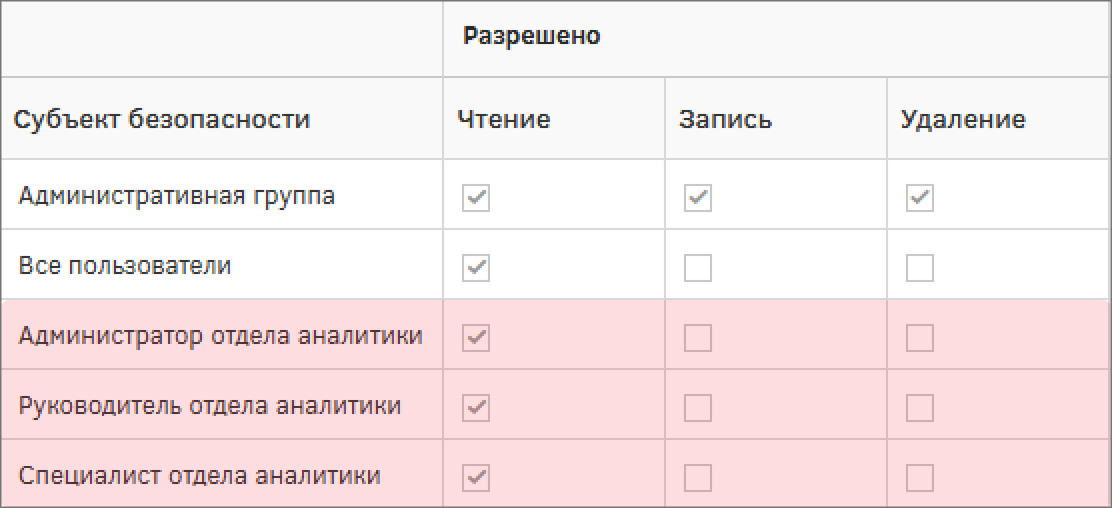
Task: Check Удаление for Администратор отдела аналитики
Action: point(920,338)
